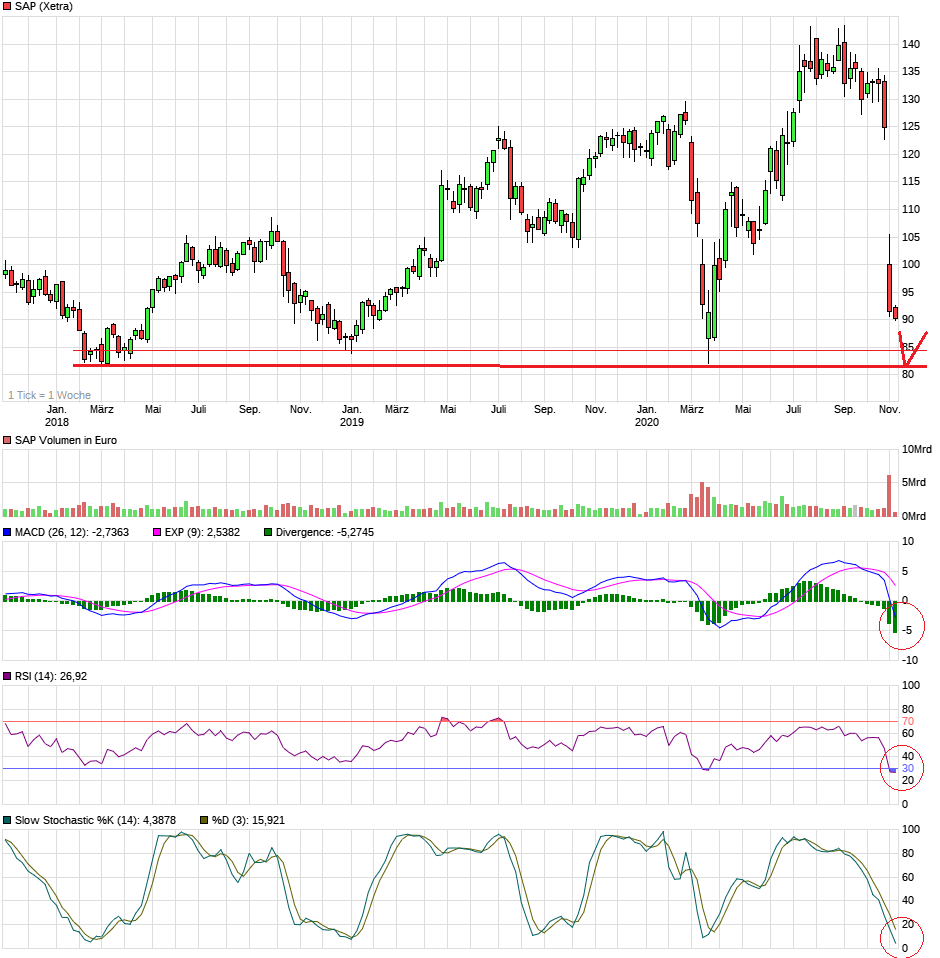
Task: Click the 'SAP Volumen in Euro' label
Action: tap(66, 441)
